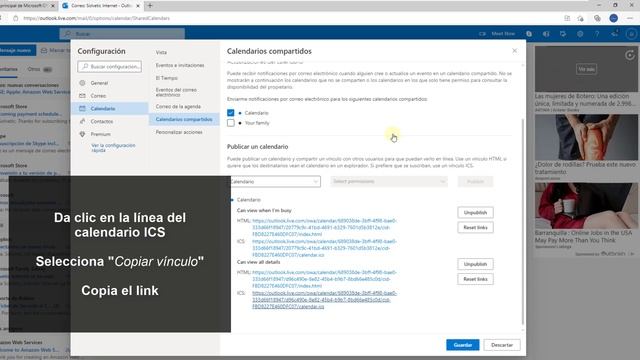Open the ¿Dolor de rodillas? ad thumbnail
This screenshot has width=640, height=360.
pyautogui.click(x=586, y=137)
